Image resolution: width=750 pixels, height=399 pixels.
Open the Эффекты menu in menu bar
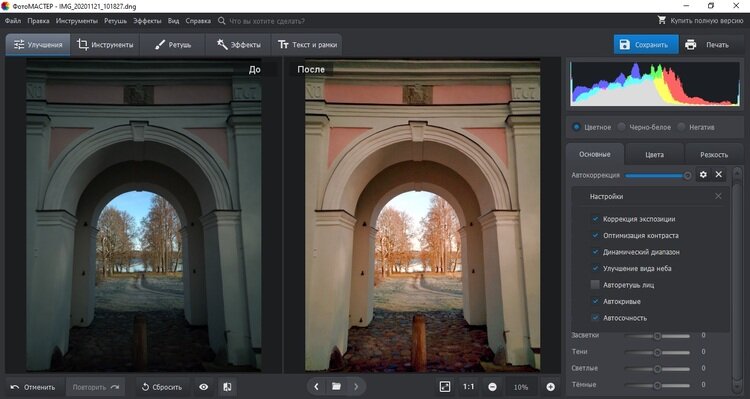coord(147,21)
